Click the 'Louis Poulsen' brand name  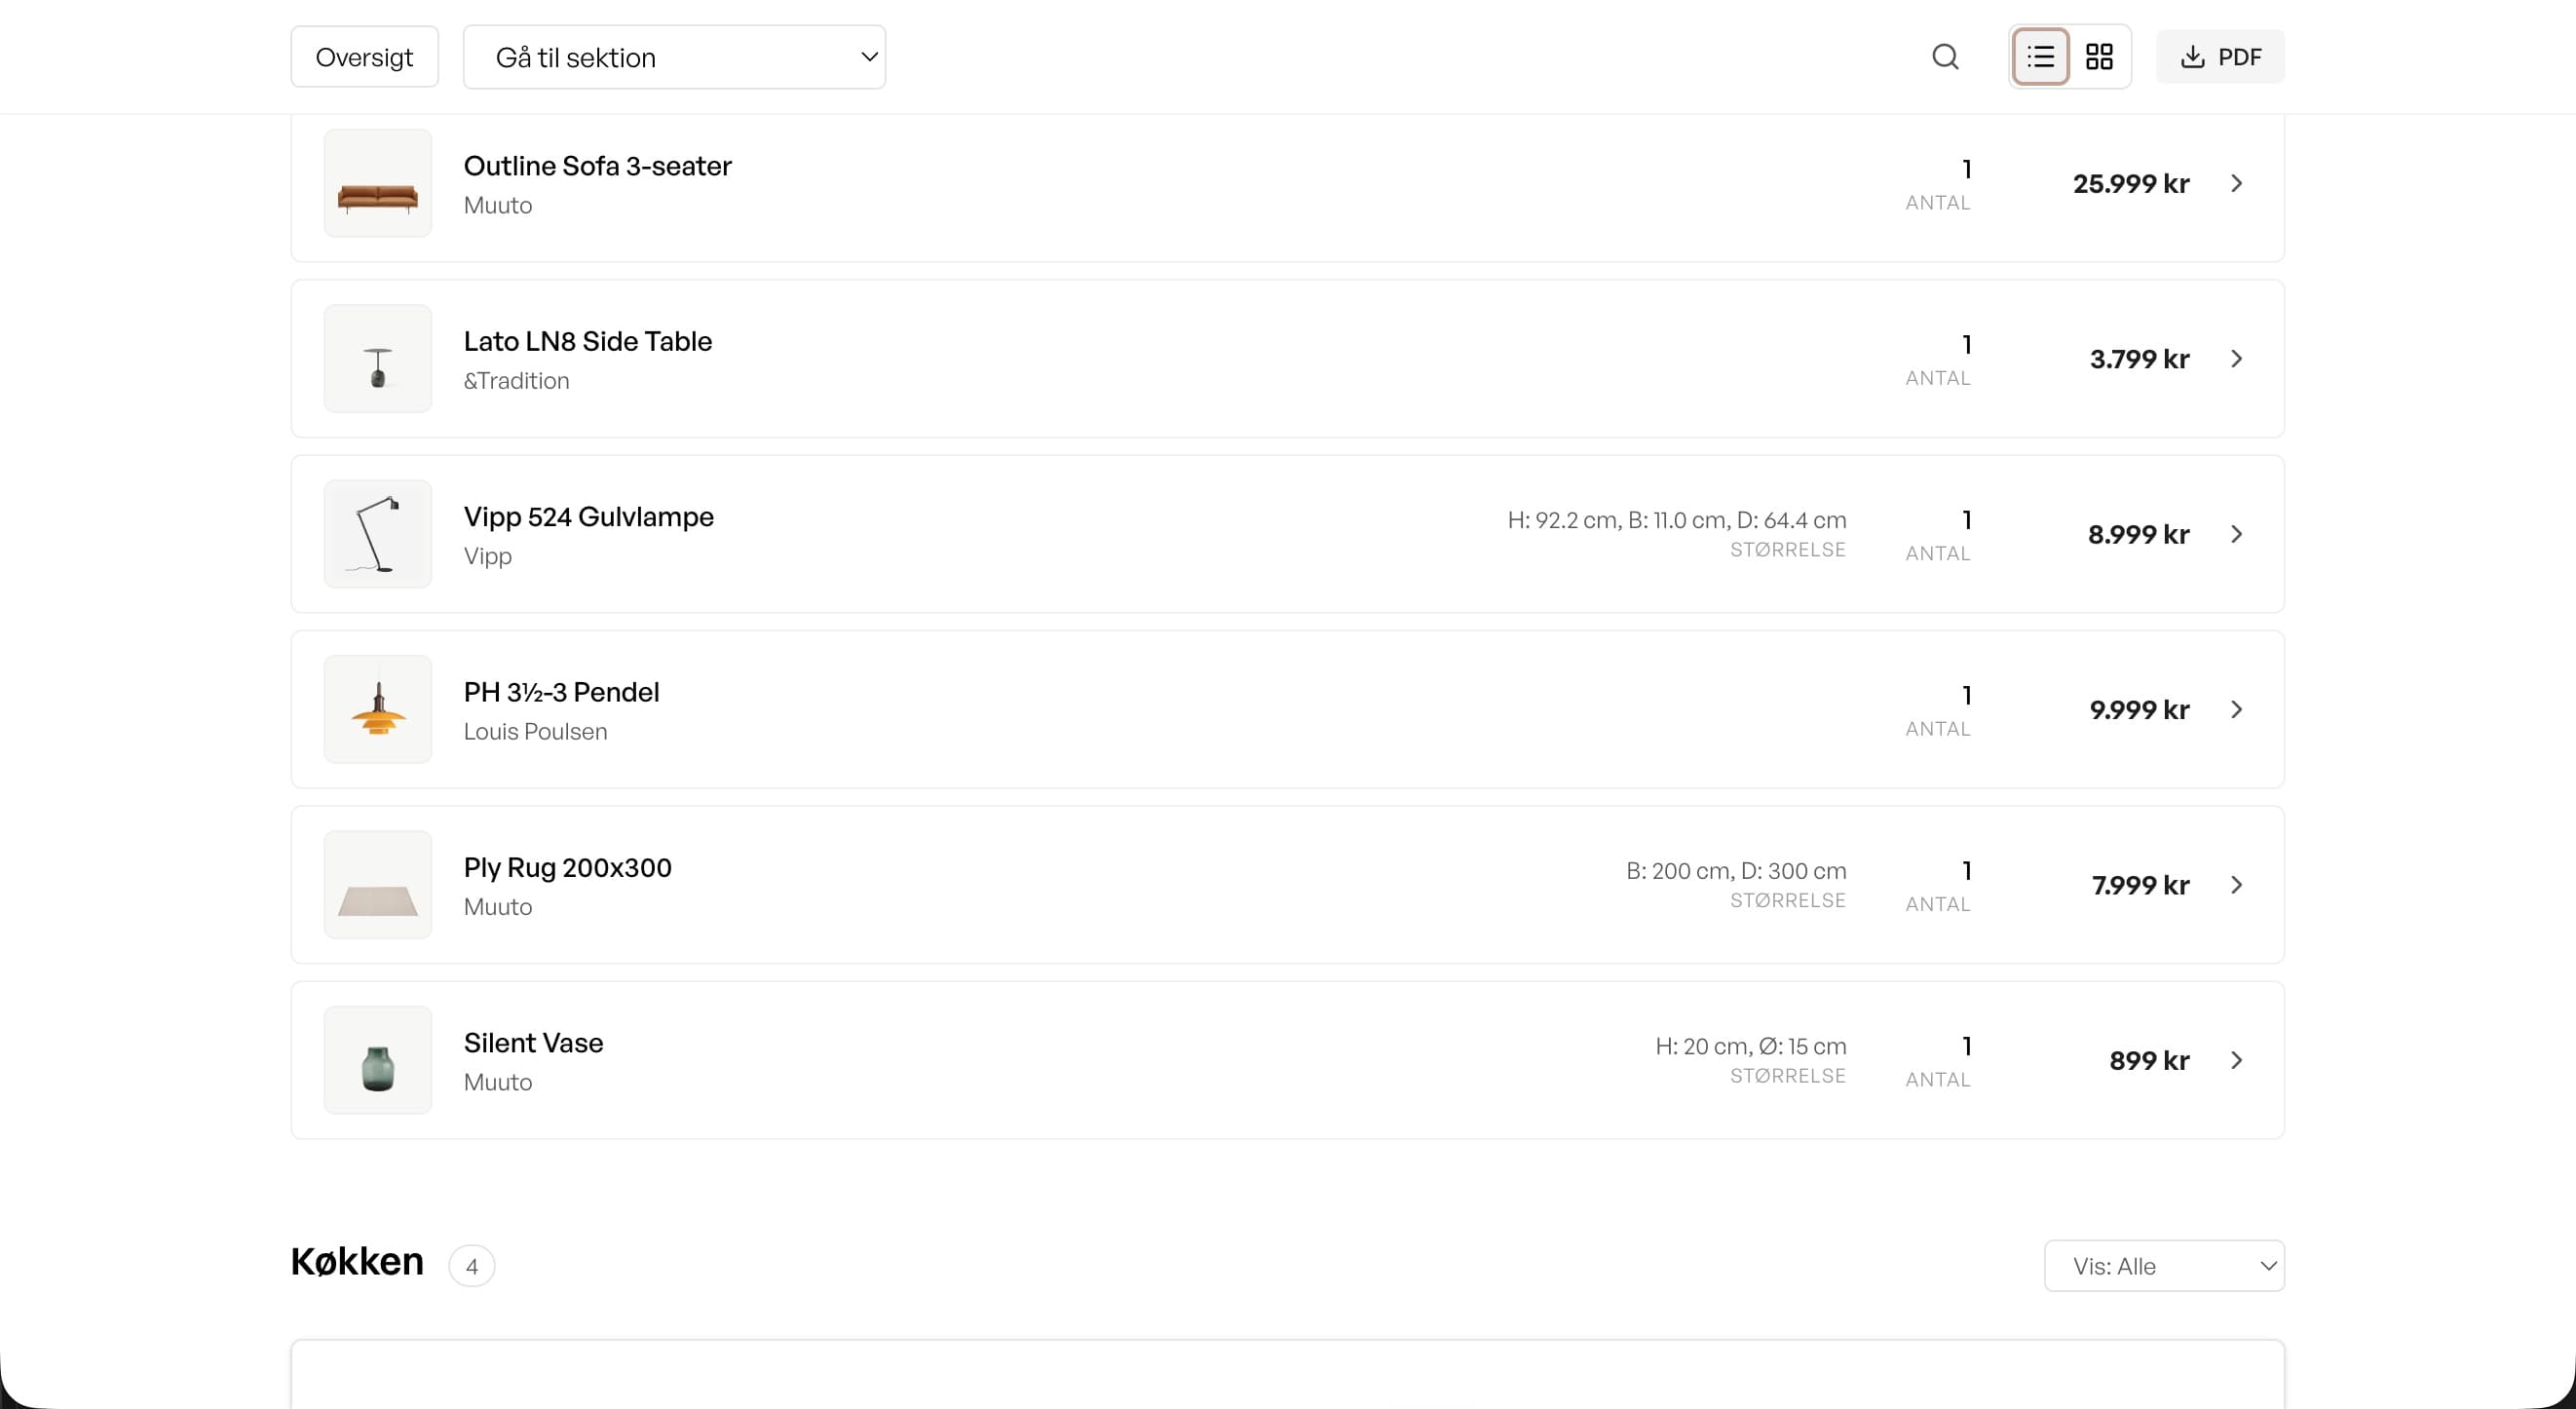(x=536, y=732)
